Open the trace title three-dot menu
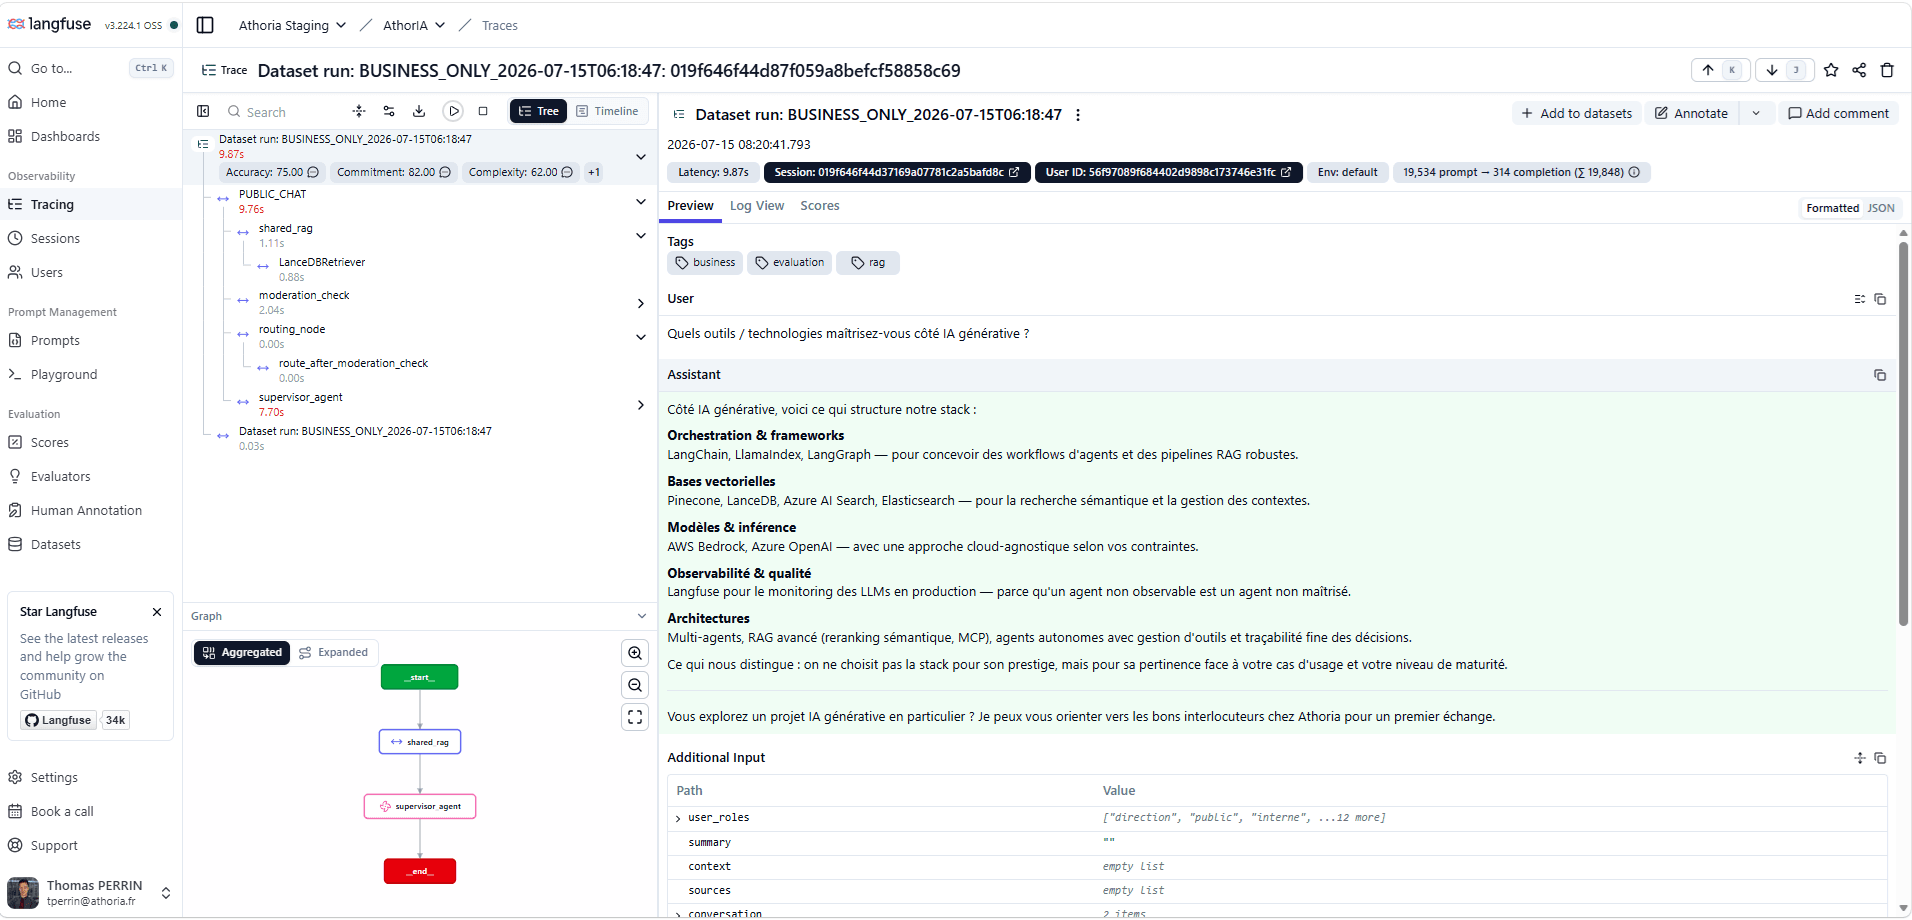Viewport: 1912px width, 920px height. (1078, 115)
